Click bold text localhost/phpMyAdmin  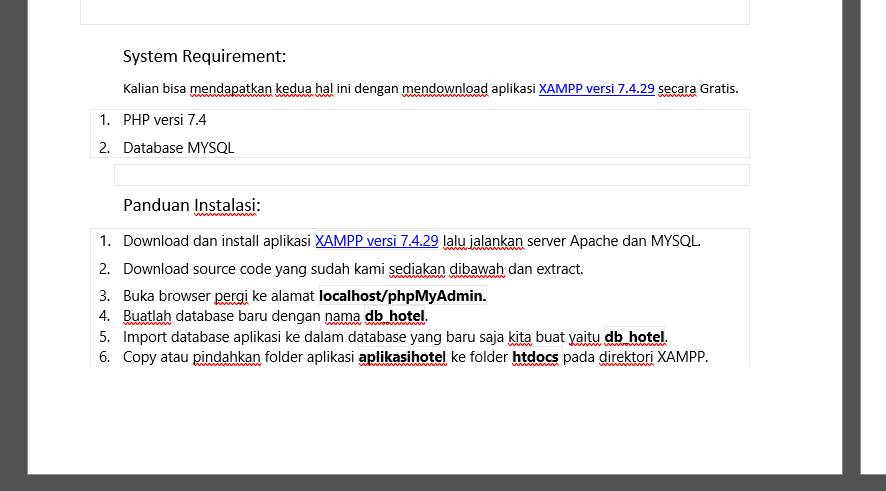(x=402, y=296)
